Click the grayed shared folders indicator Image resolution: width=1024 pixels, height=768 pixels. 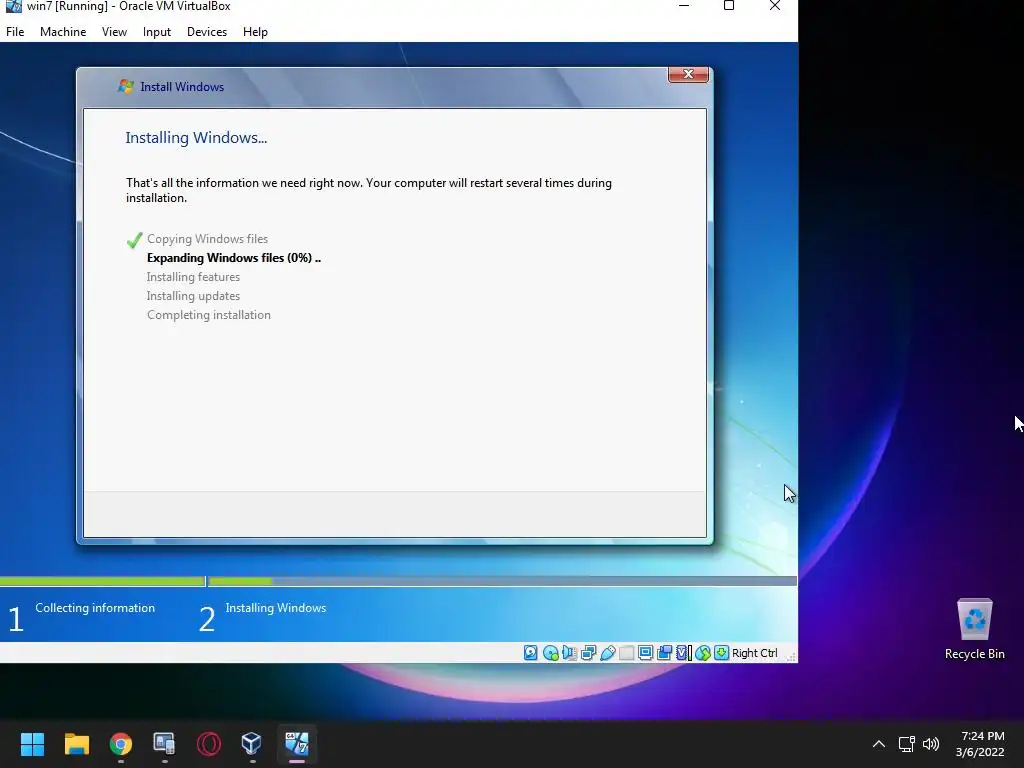(x=626, y=652)
